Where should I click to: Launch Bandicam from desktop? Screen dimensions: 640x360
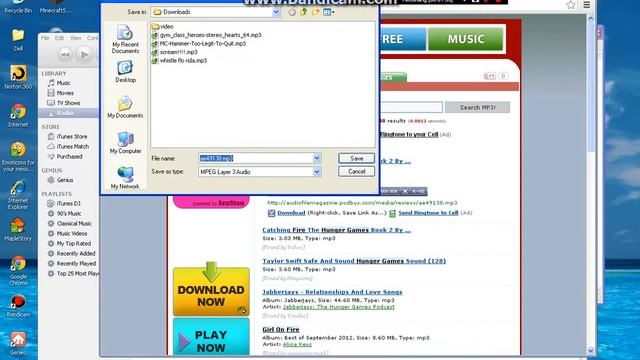pyautogui.click(x=18, y=306)
